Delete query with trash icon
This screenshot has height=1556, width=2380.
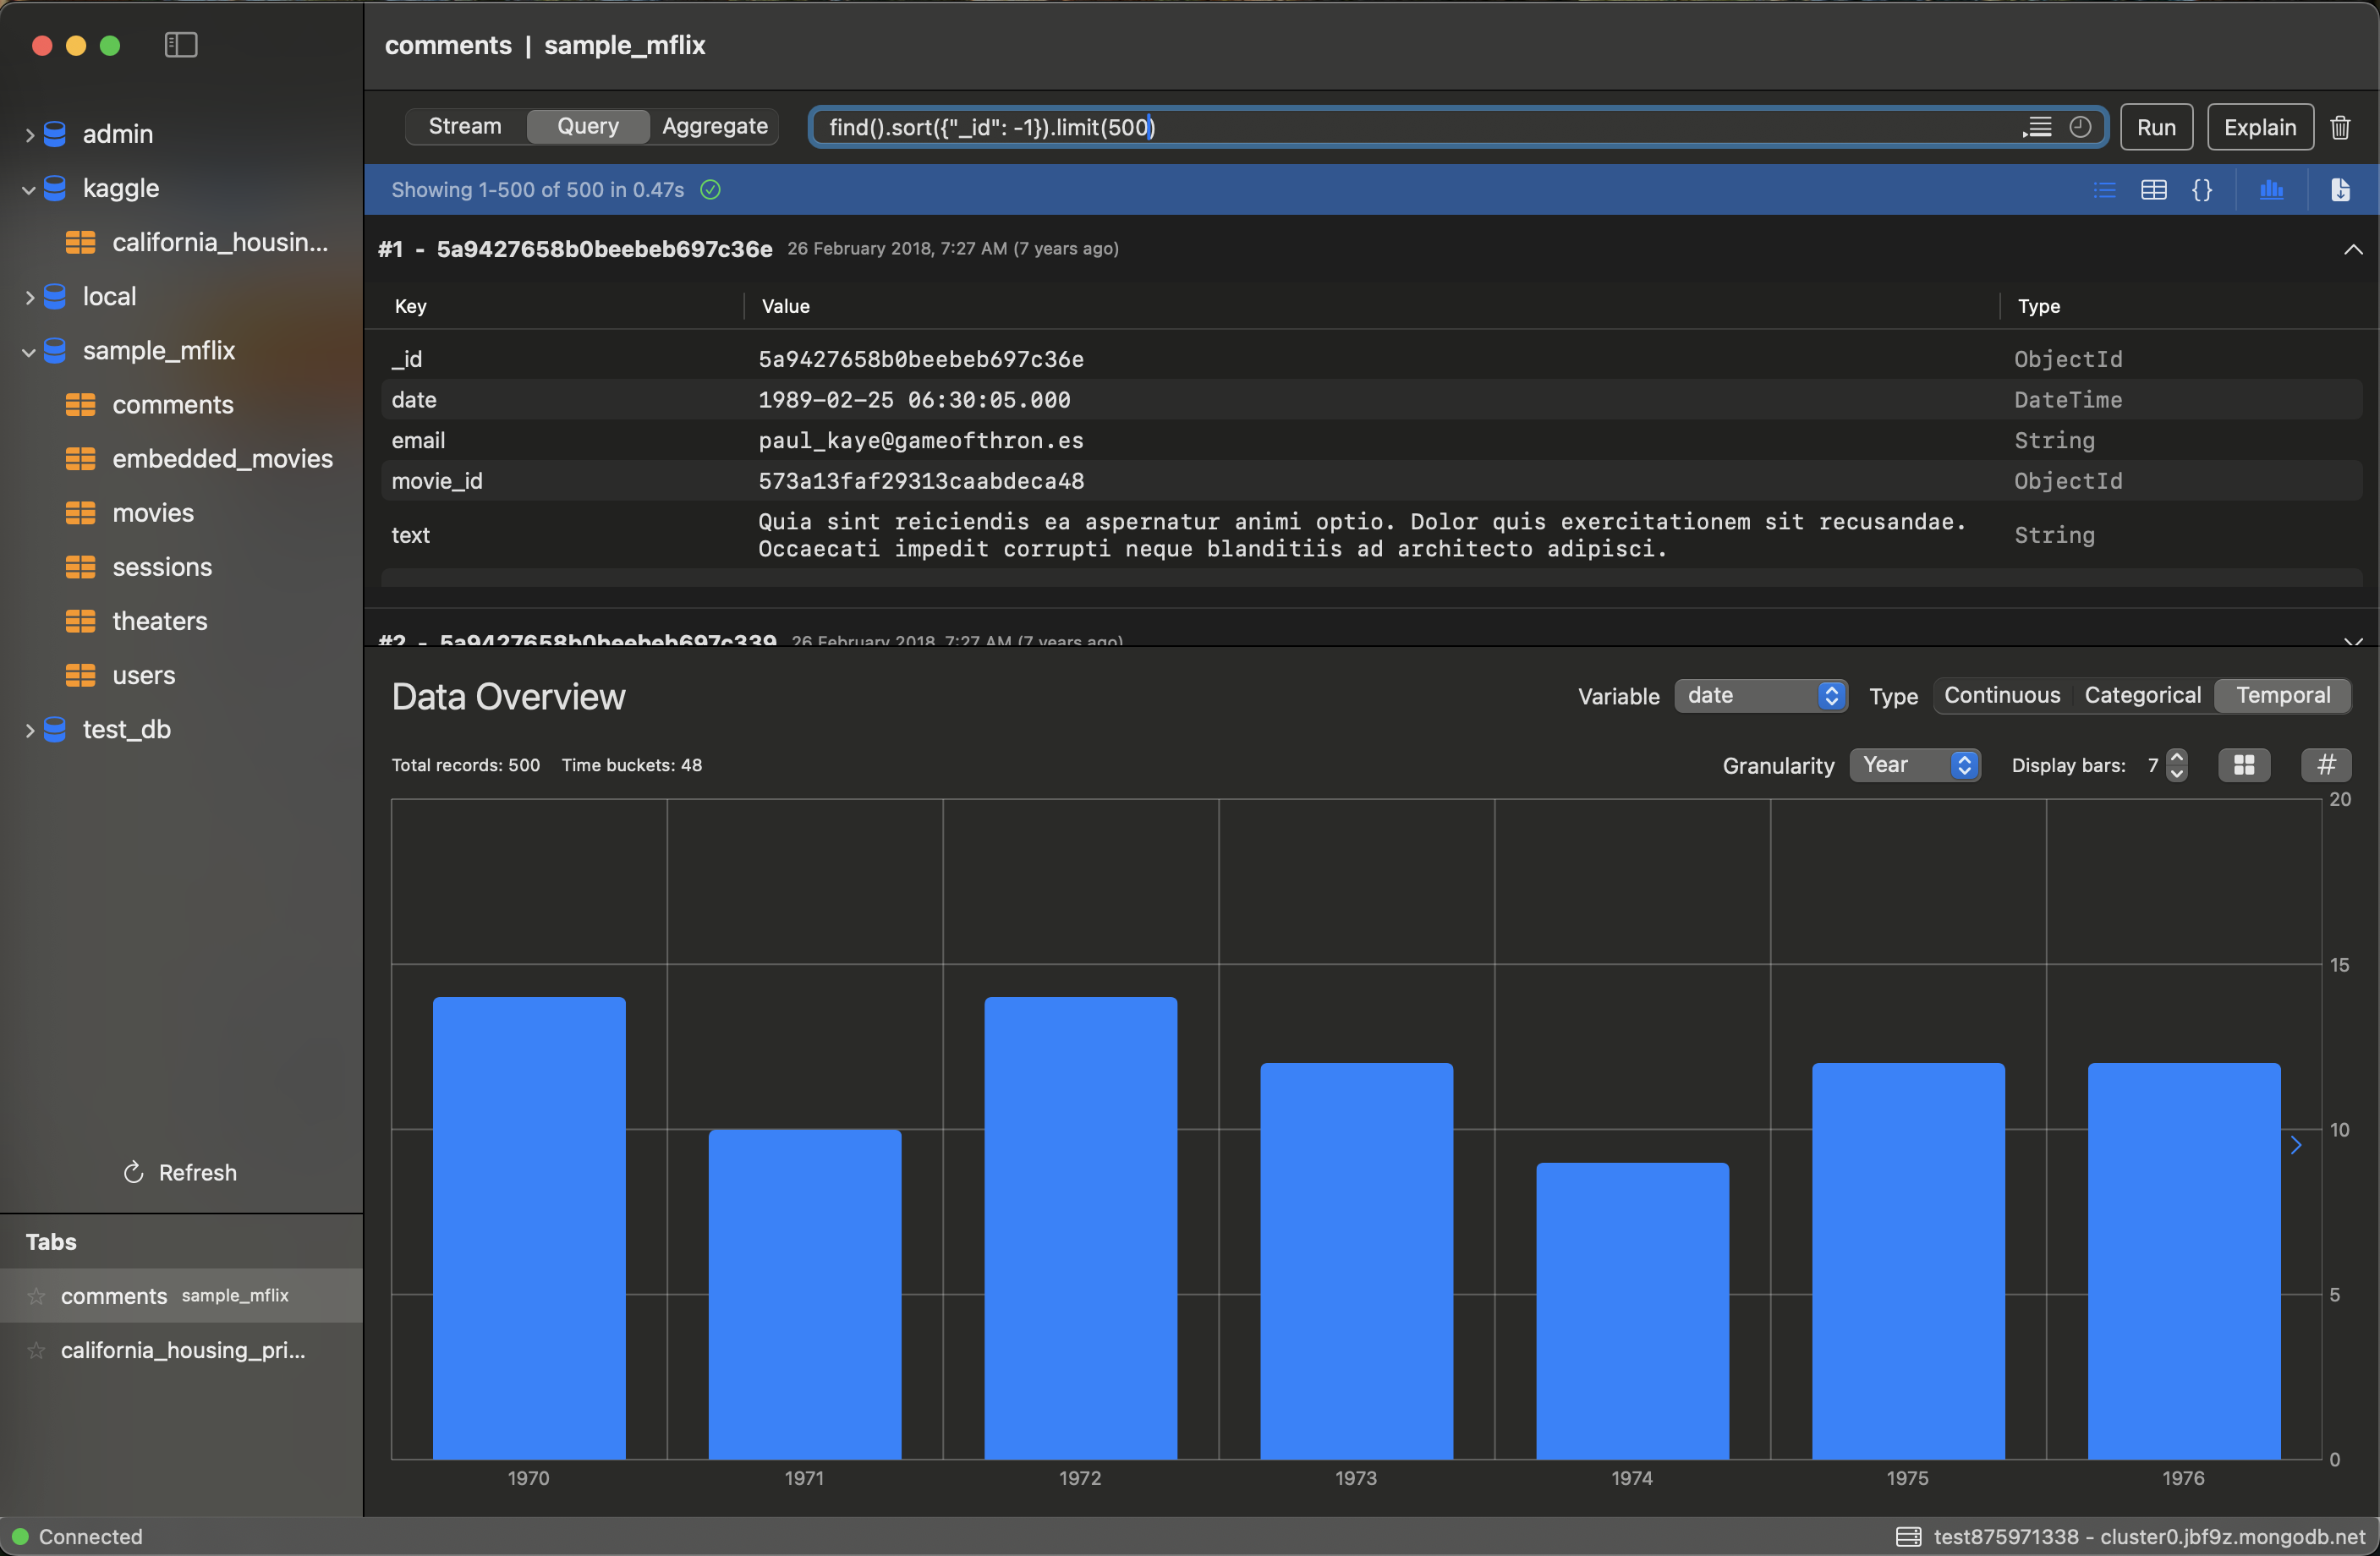coord(2340,127)
